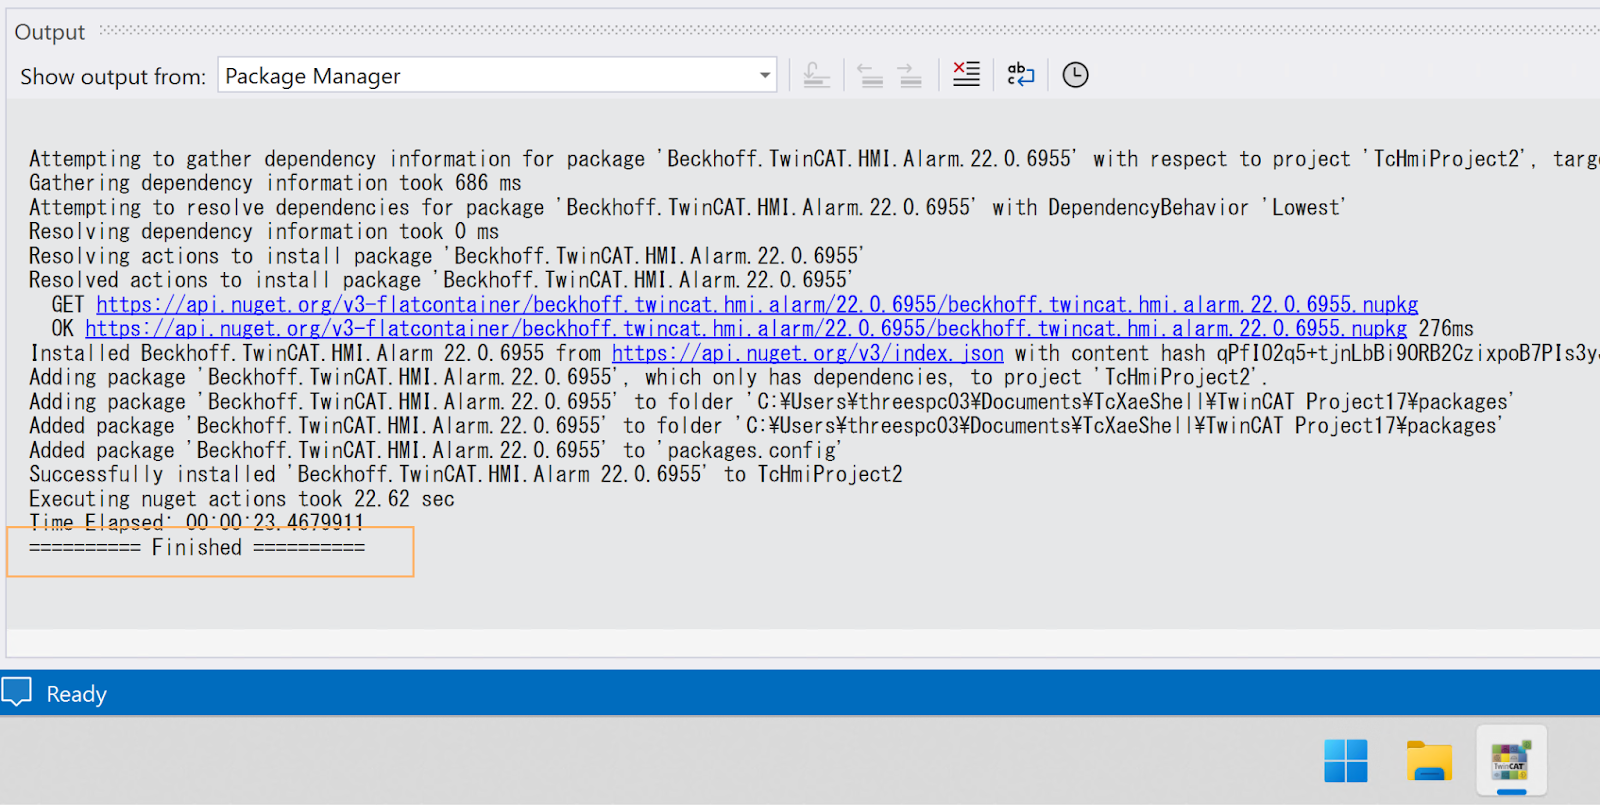Click the 'Finished' line in output
Screen dimensions: 1600x805
click(x=197, y=547)
